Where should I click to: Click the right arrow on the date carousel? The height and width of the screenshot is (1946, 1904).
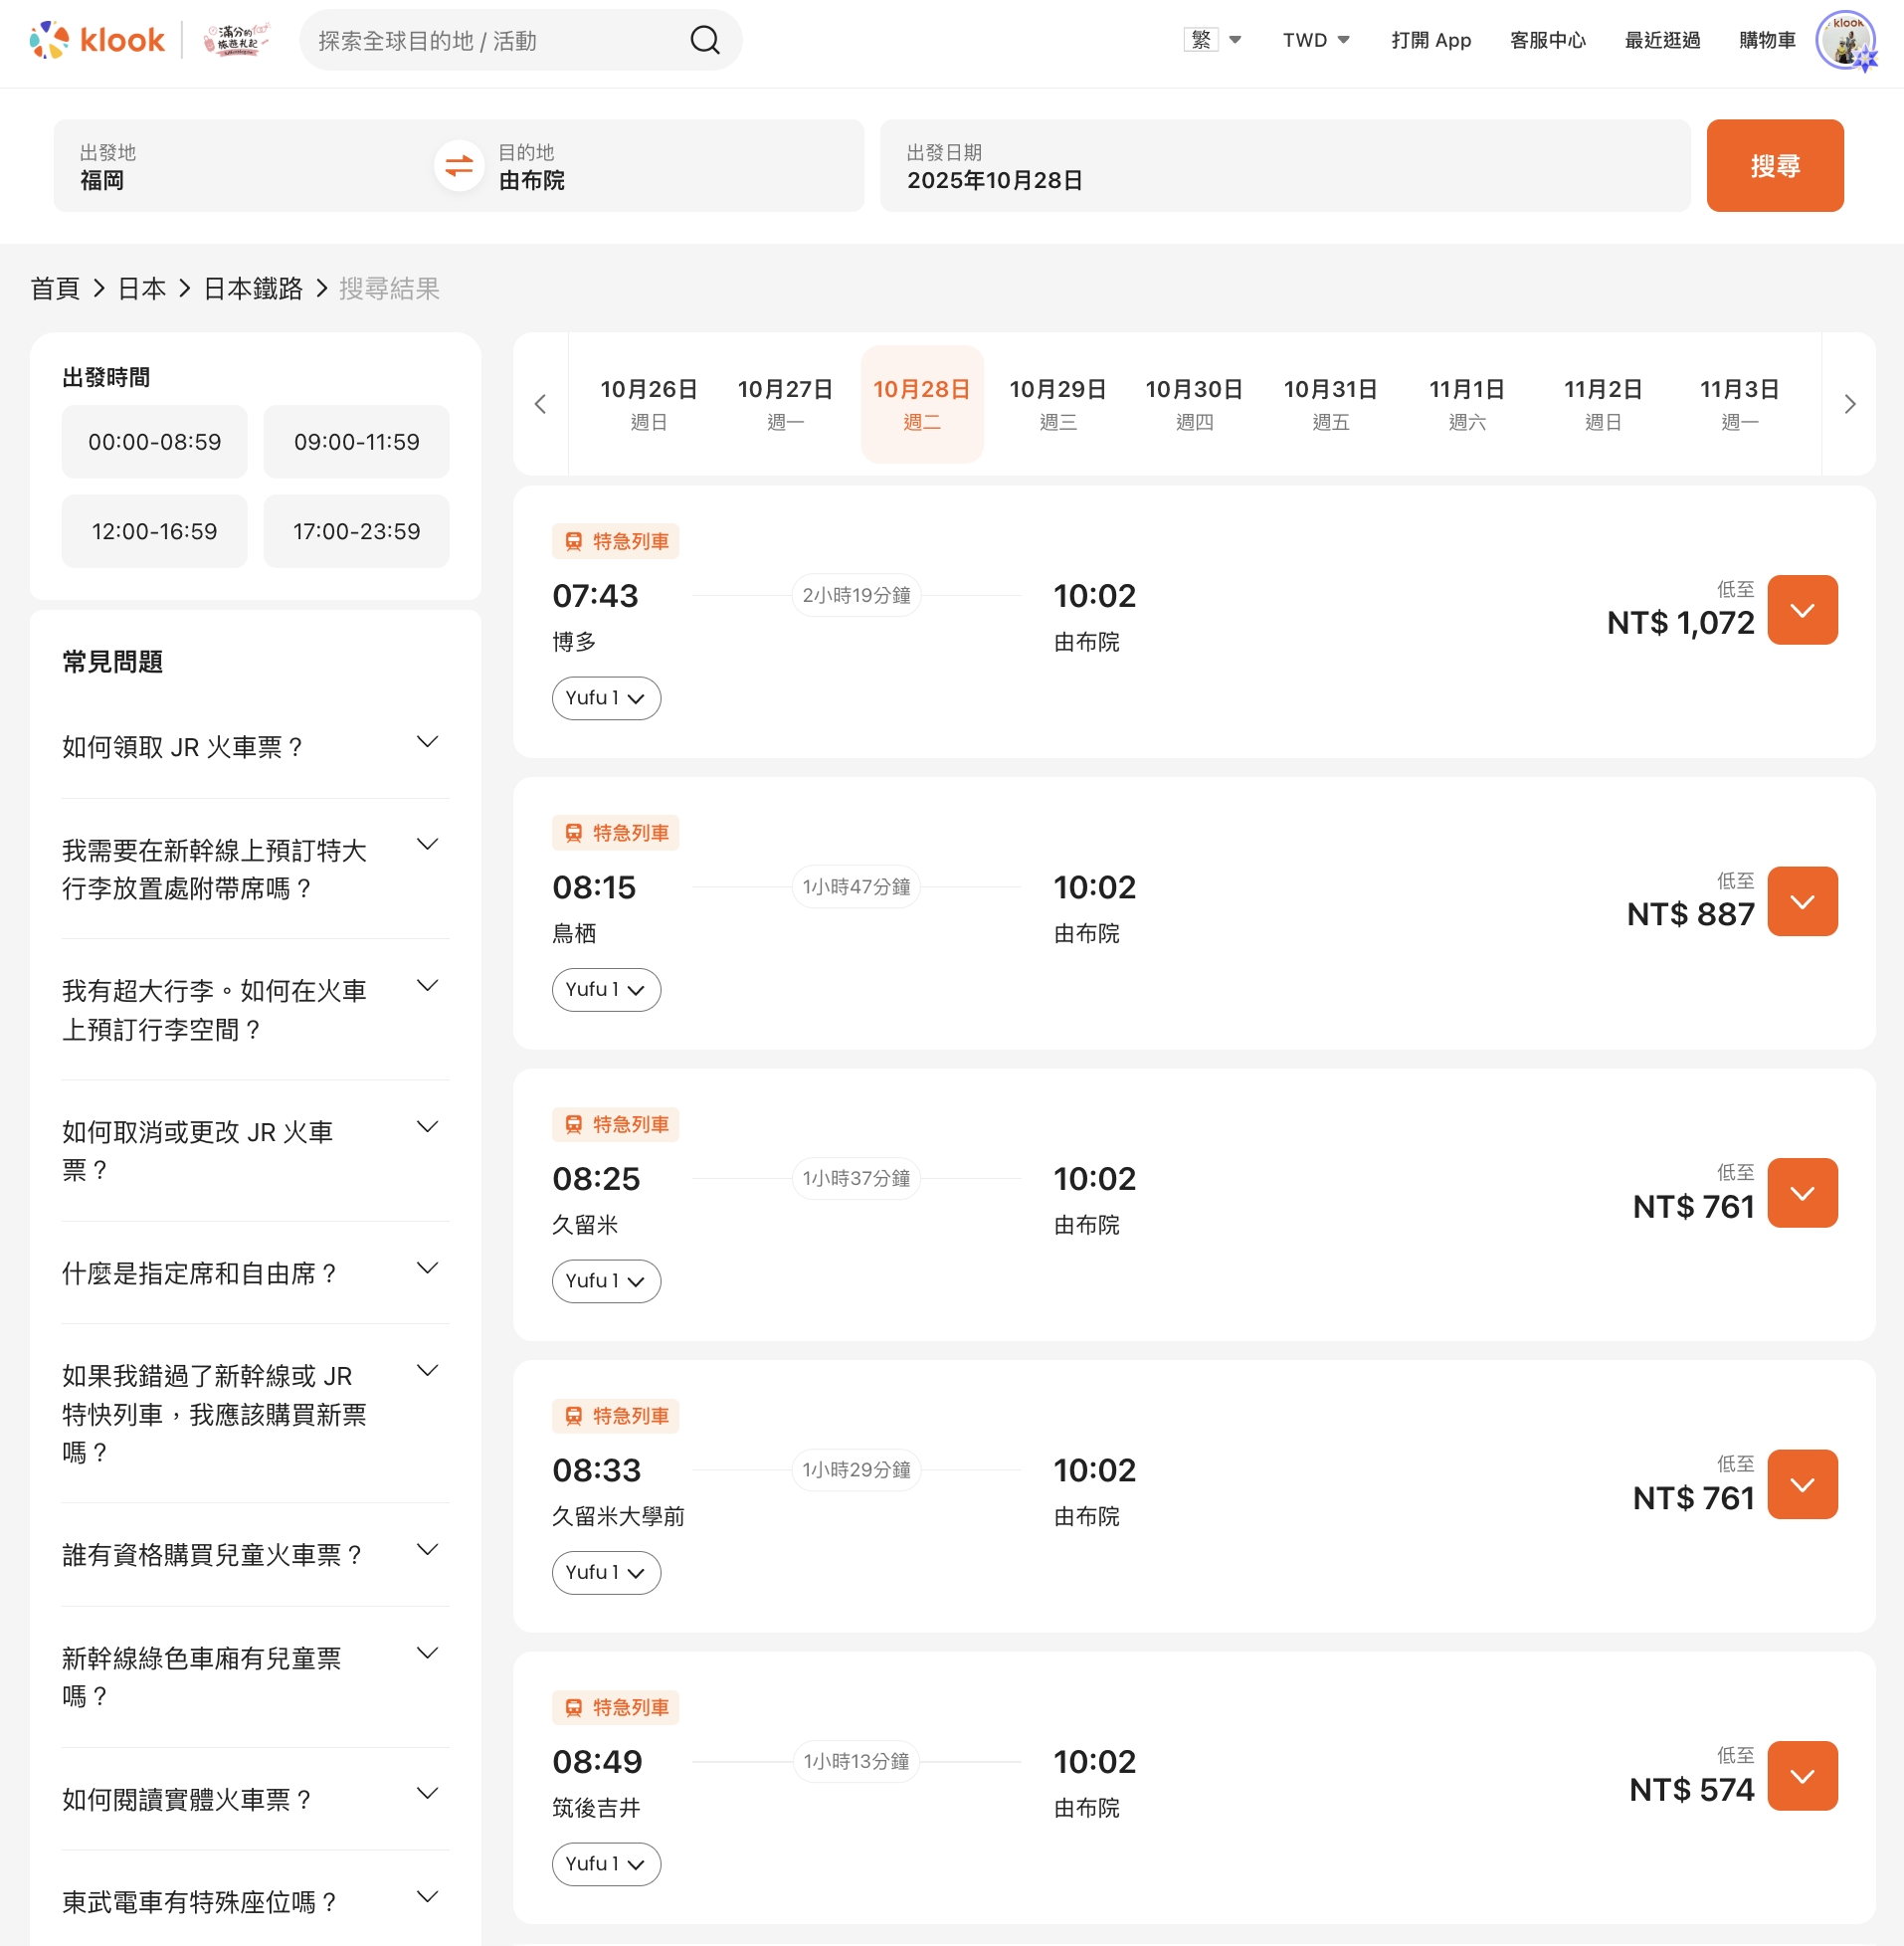pos(1850,404)
